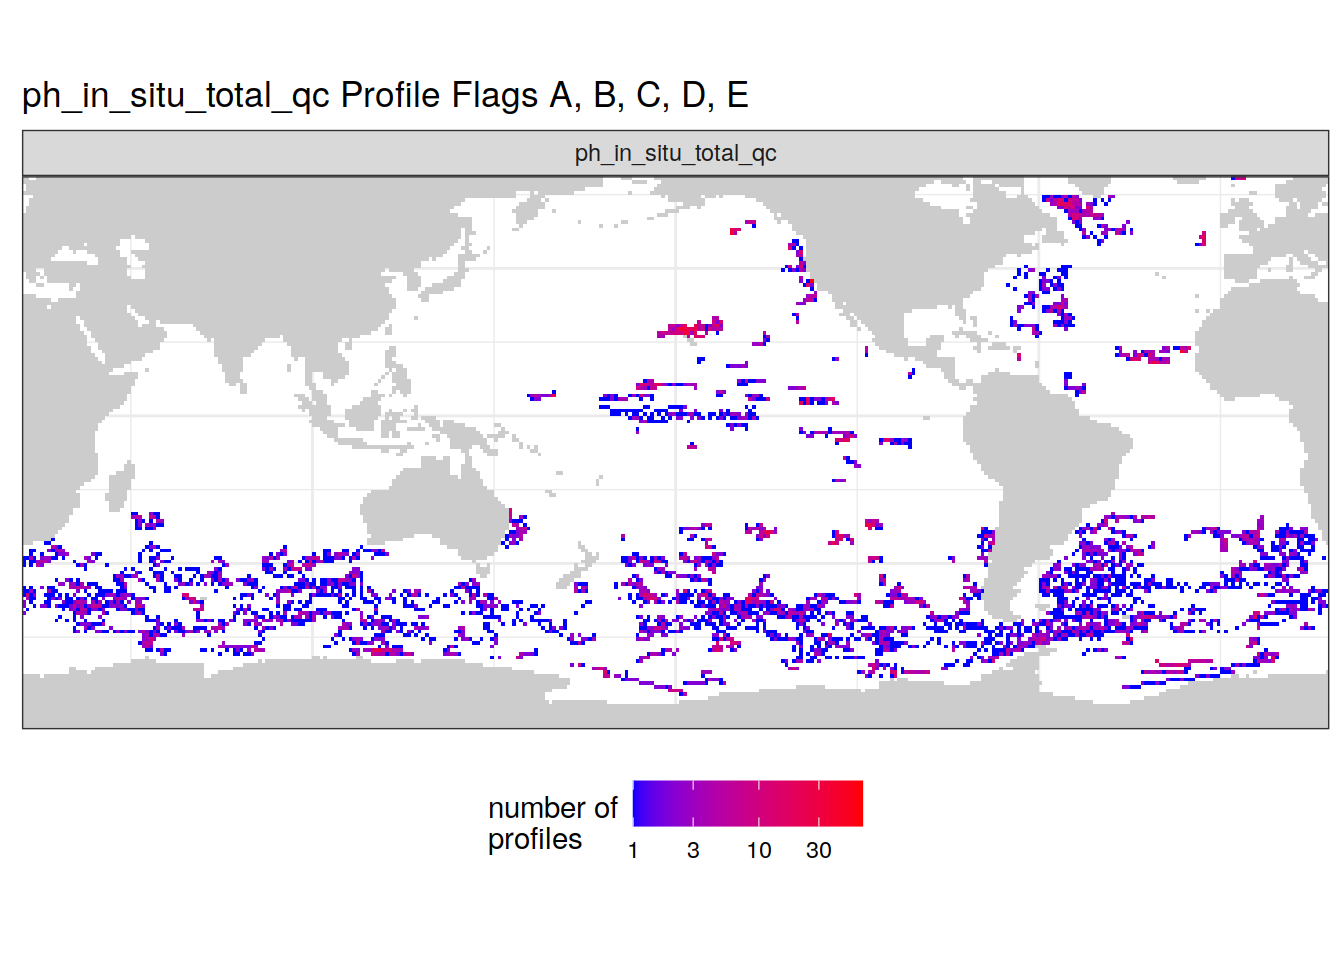1344x960 pixels.
Task: Click the "number of profiles" legend title
Action: 552,823
